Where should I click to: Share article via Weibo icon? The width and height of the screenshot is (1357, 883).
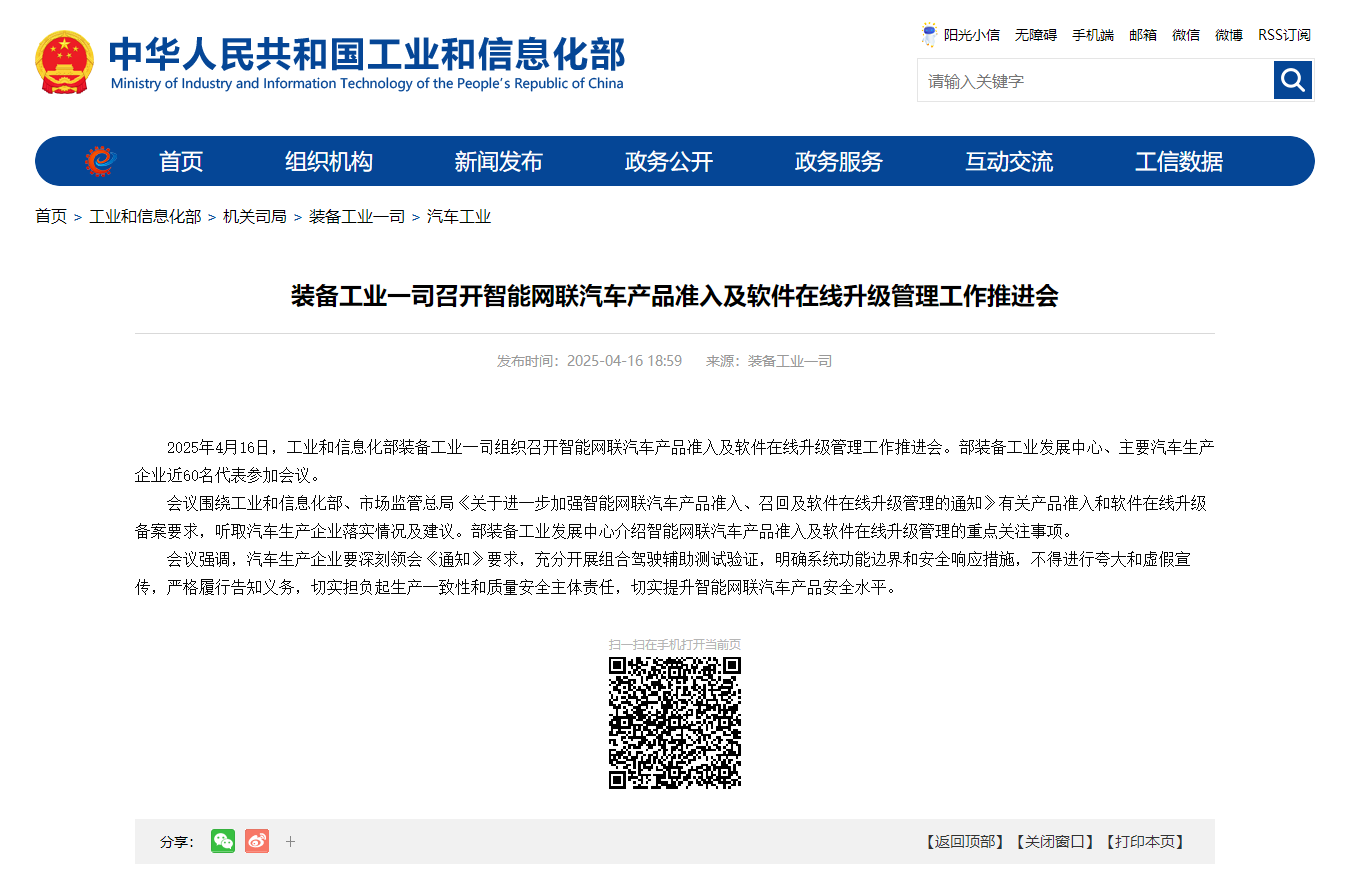pyautogui.click(x=256, y=842)
